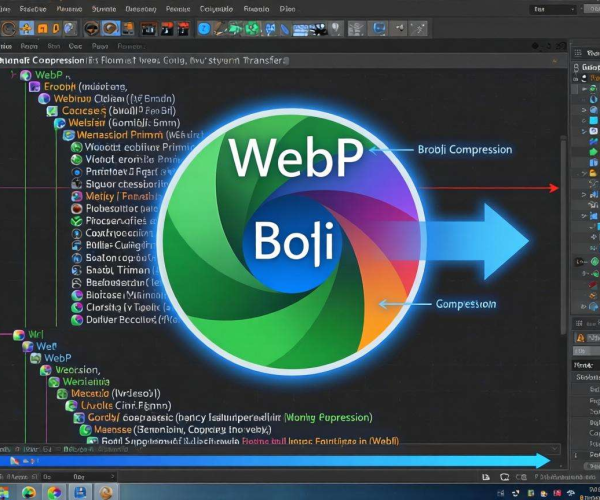
Task: Select the 'Meense' tree row near bottom
Action: (x=176, y=429)
